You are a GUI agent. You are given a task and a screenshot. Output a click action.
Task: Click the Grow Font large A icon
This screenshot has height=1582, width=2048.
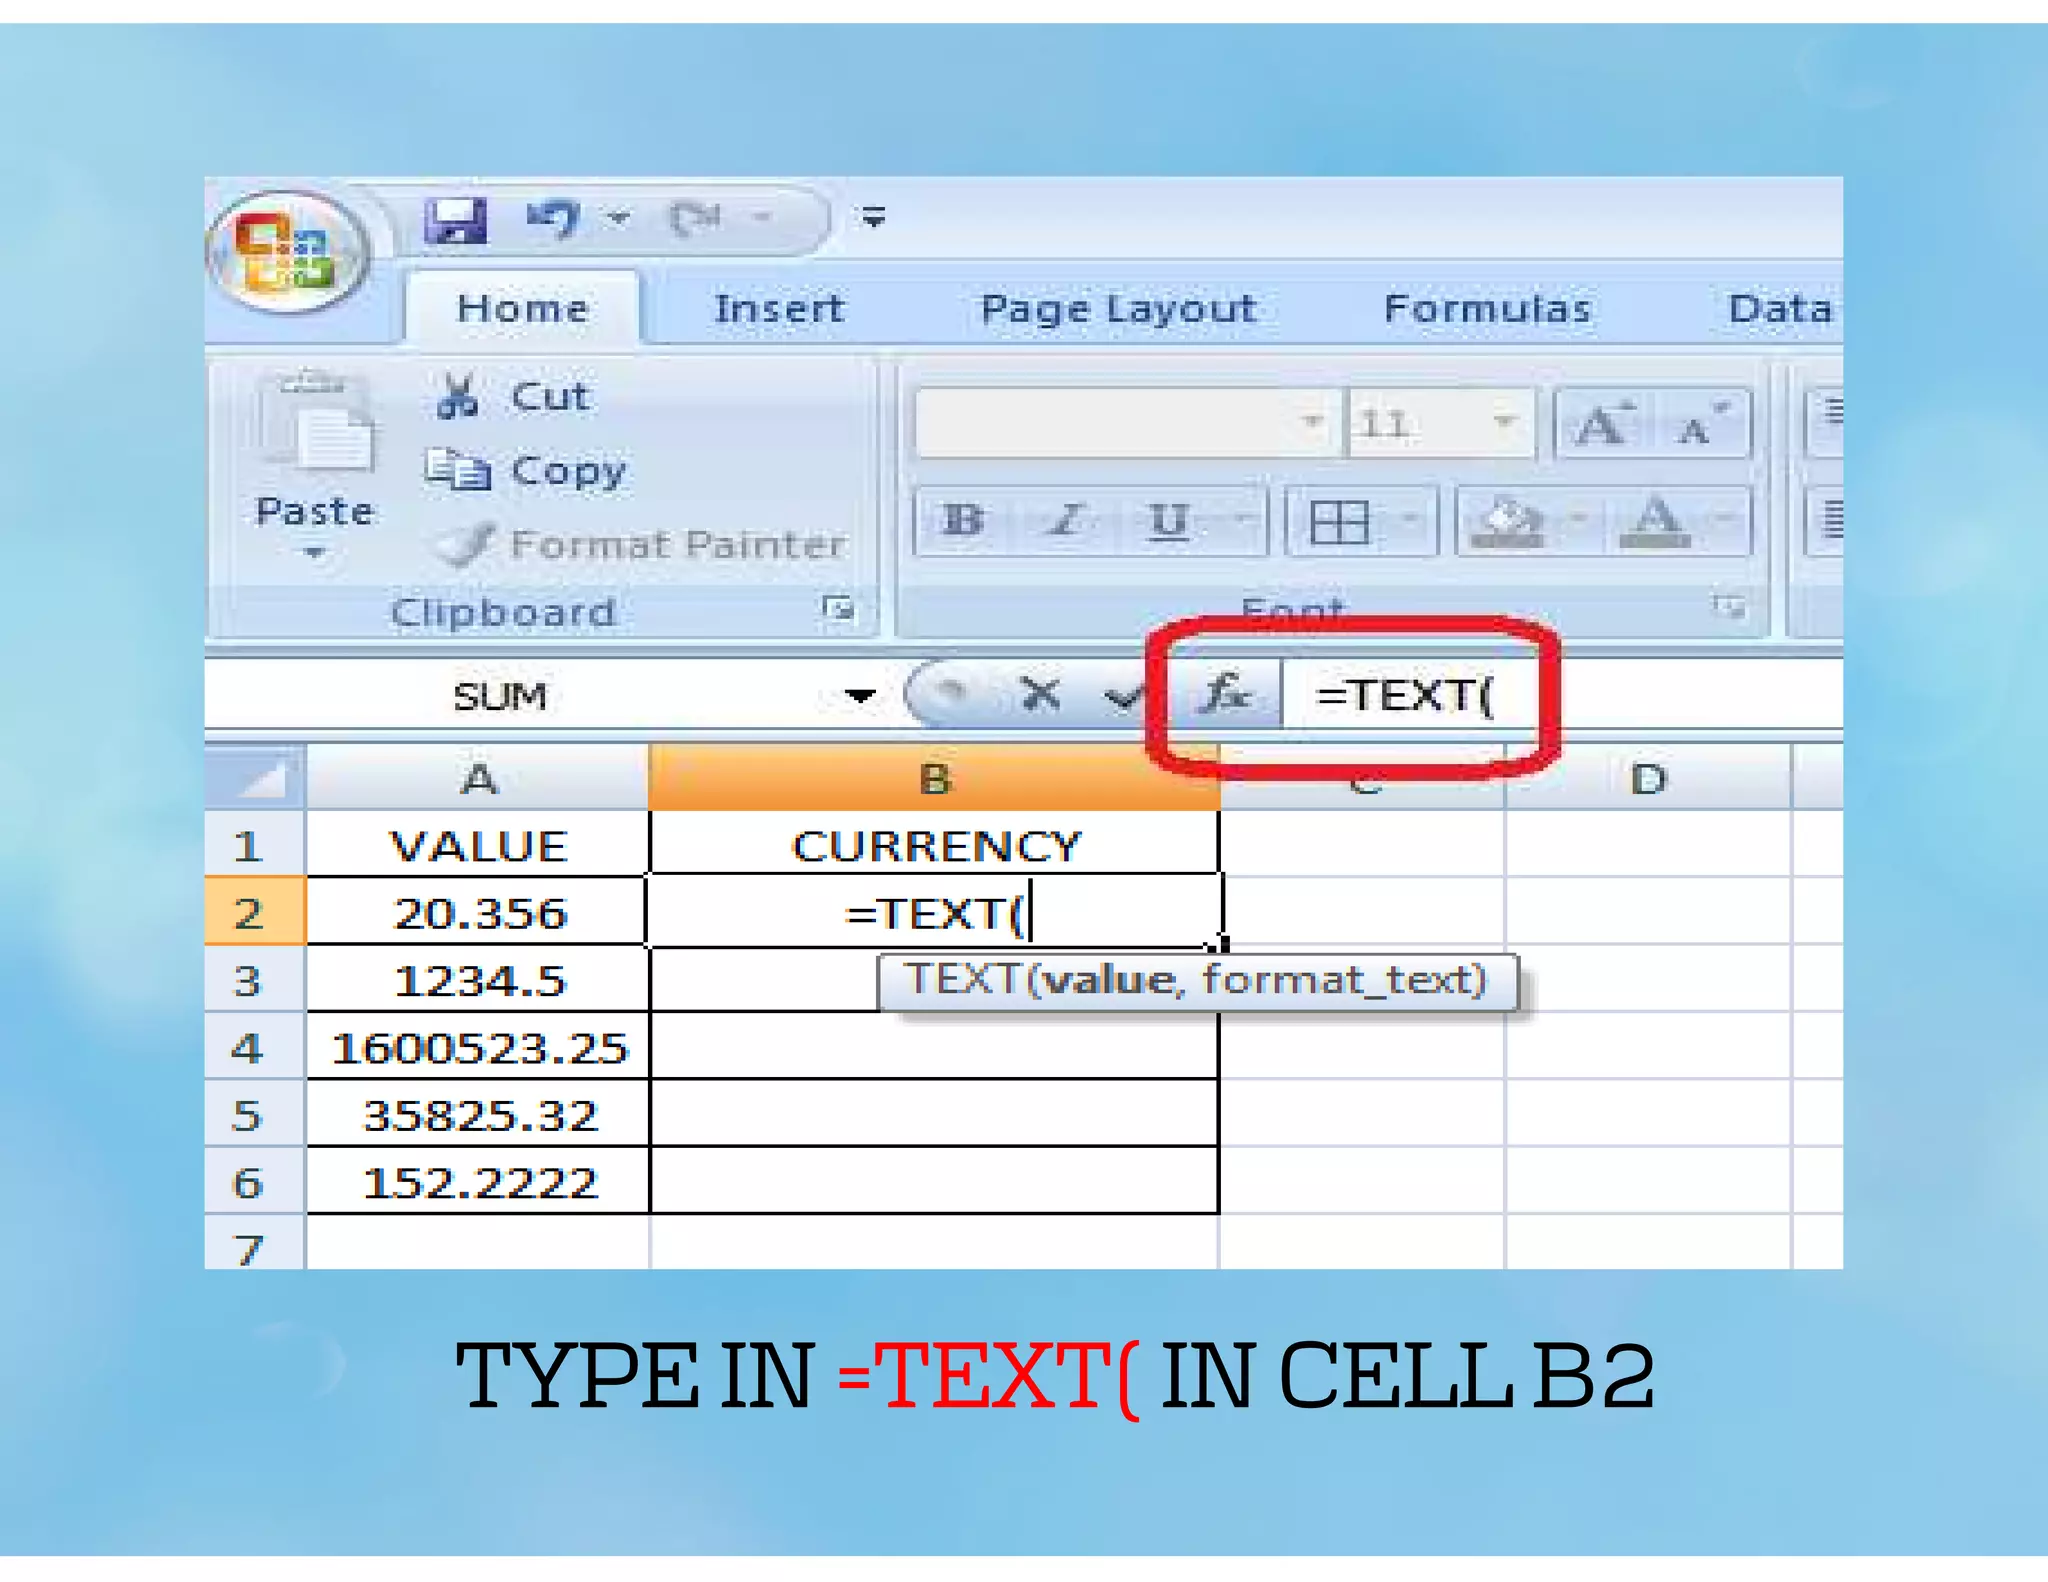1603,425
